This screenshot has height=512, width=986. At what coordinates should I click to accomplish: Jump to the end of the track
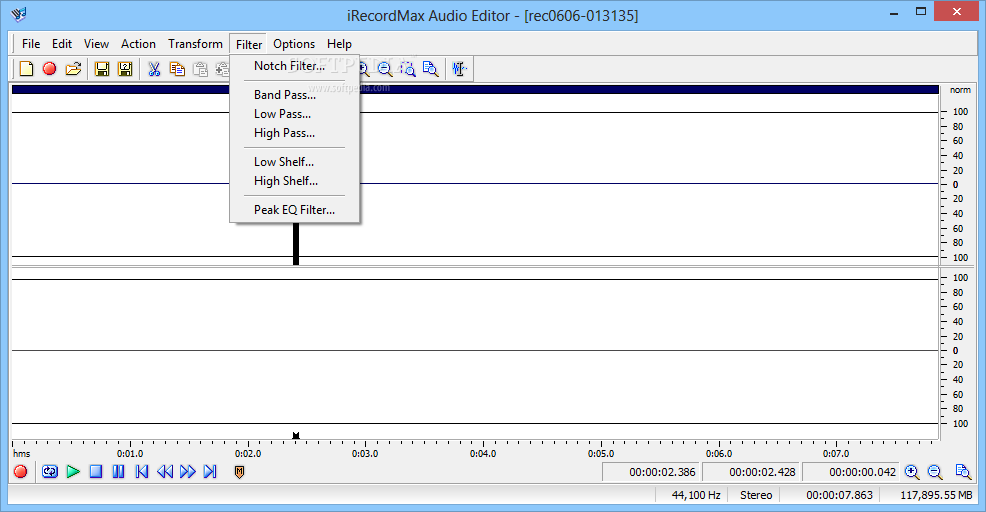[210, 471]
